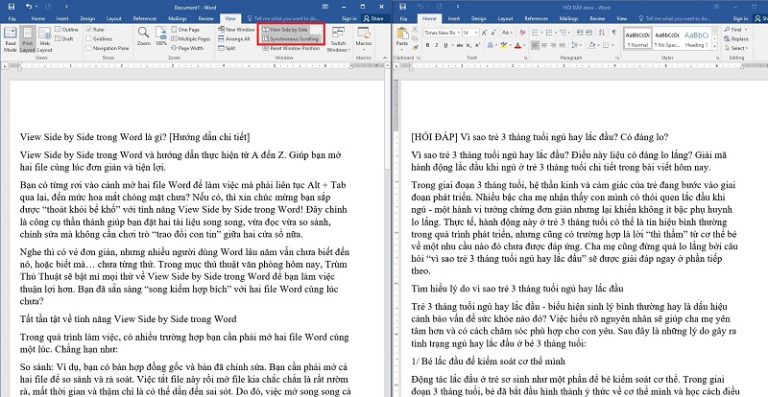Apply subscript formatting
Viewport: 768px width, 397px height.
tap(468, 46)
